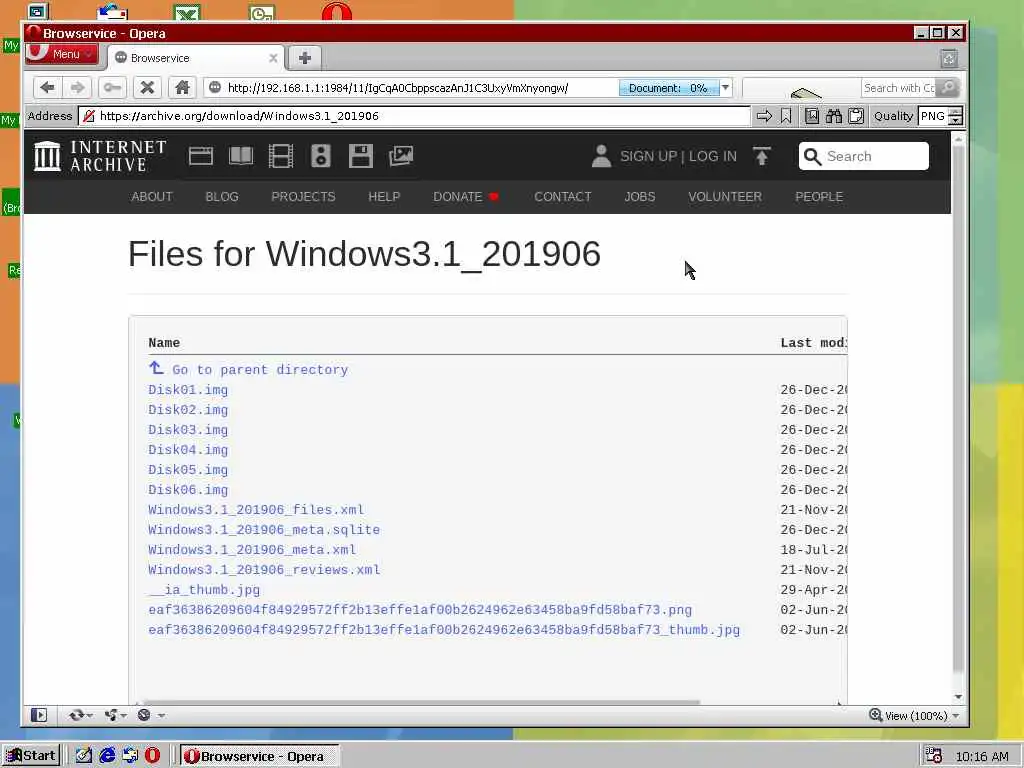The image size is (1024, 768).
Task: Increase Quality with the up stepper
Action: pyautogui.click(x=955, y=112)
